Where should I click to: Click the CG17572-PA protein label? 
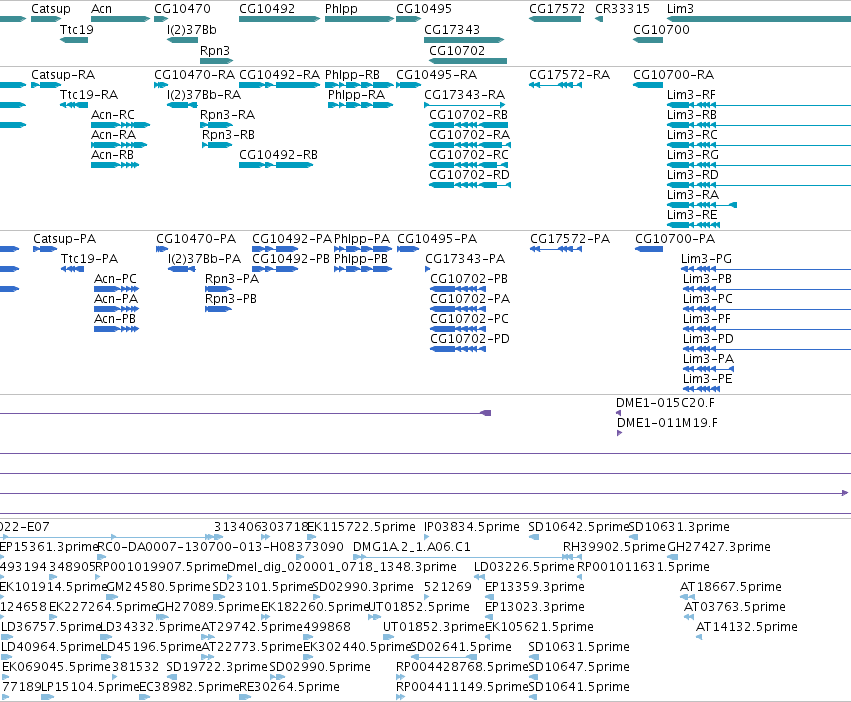pos(570,239)
